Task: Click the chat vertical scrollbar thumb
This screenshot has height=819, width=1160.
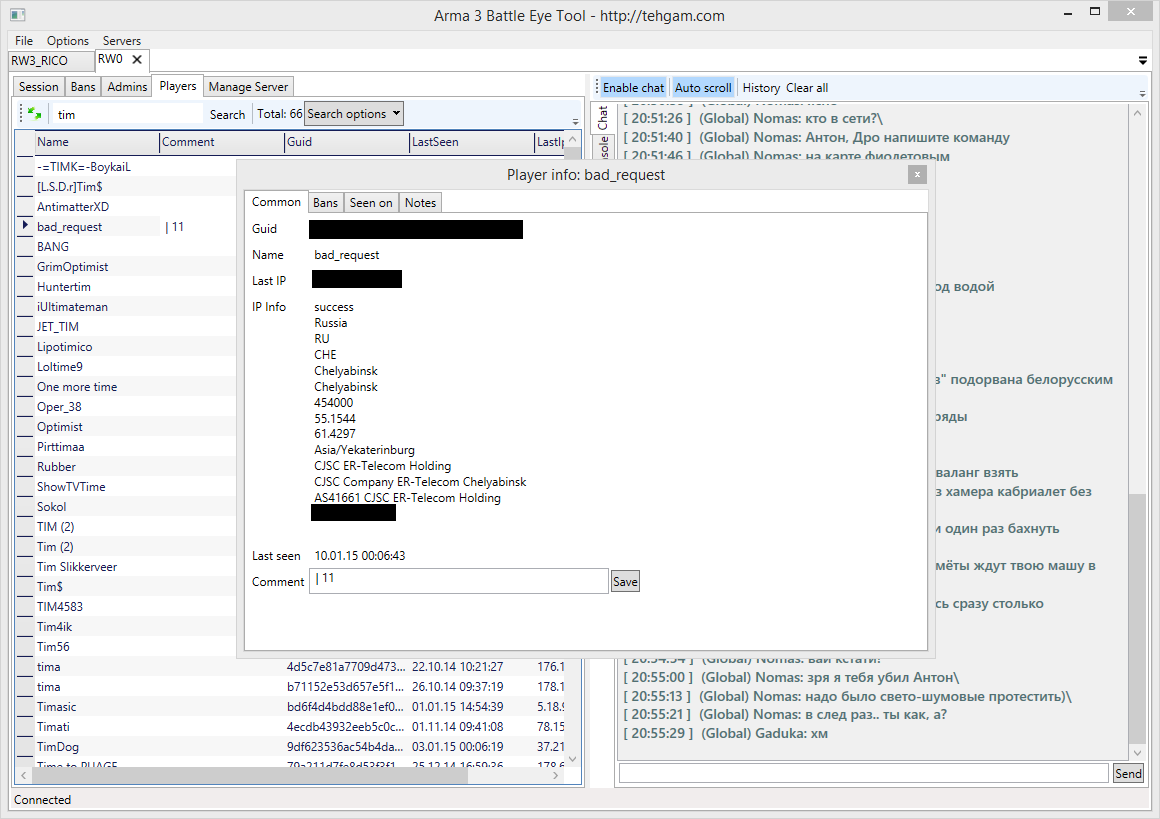Action: point(1137,618)
